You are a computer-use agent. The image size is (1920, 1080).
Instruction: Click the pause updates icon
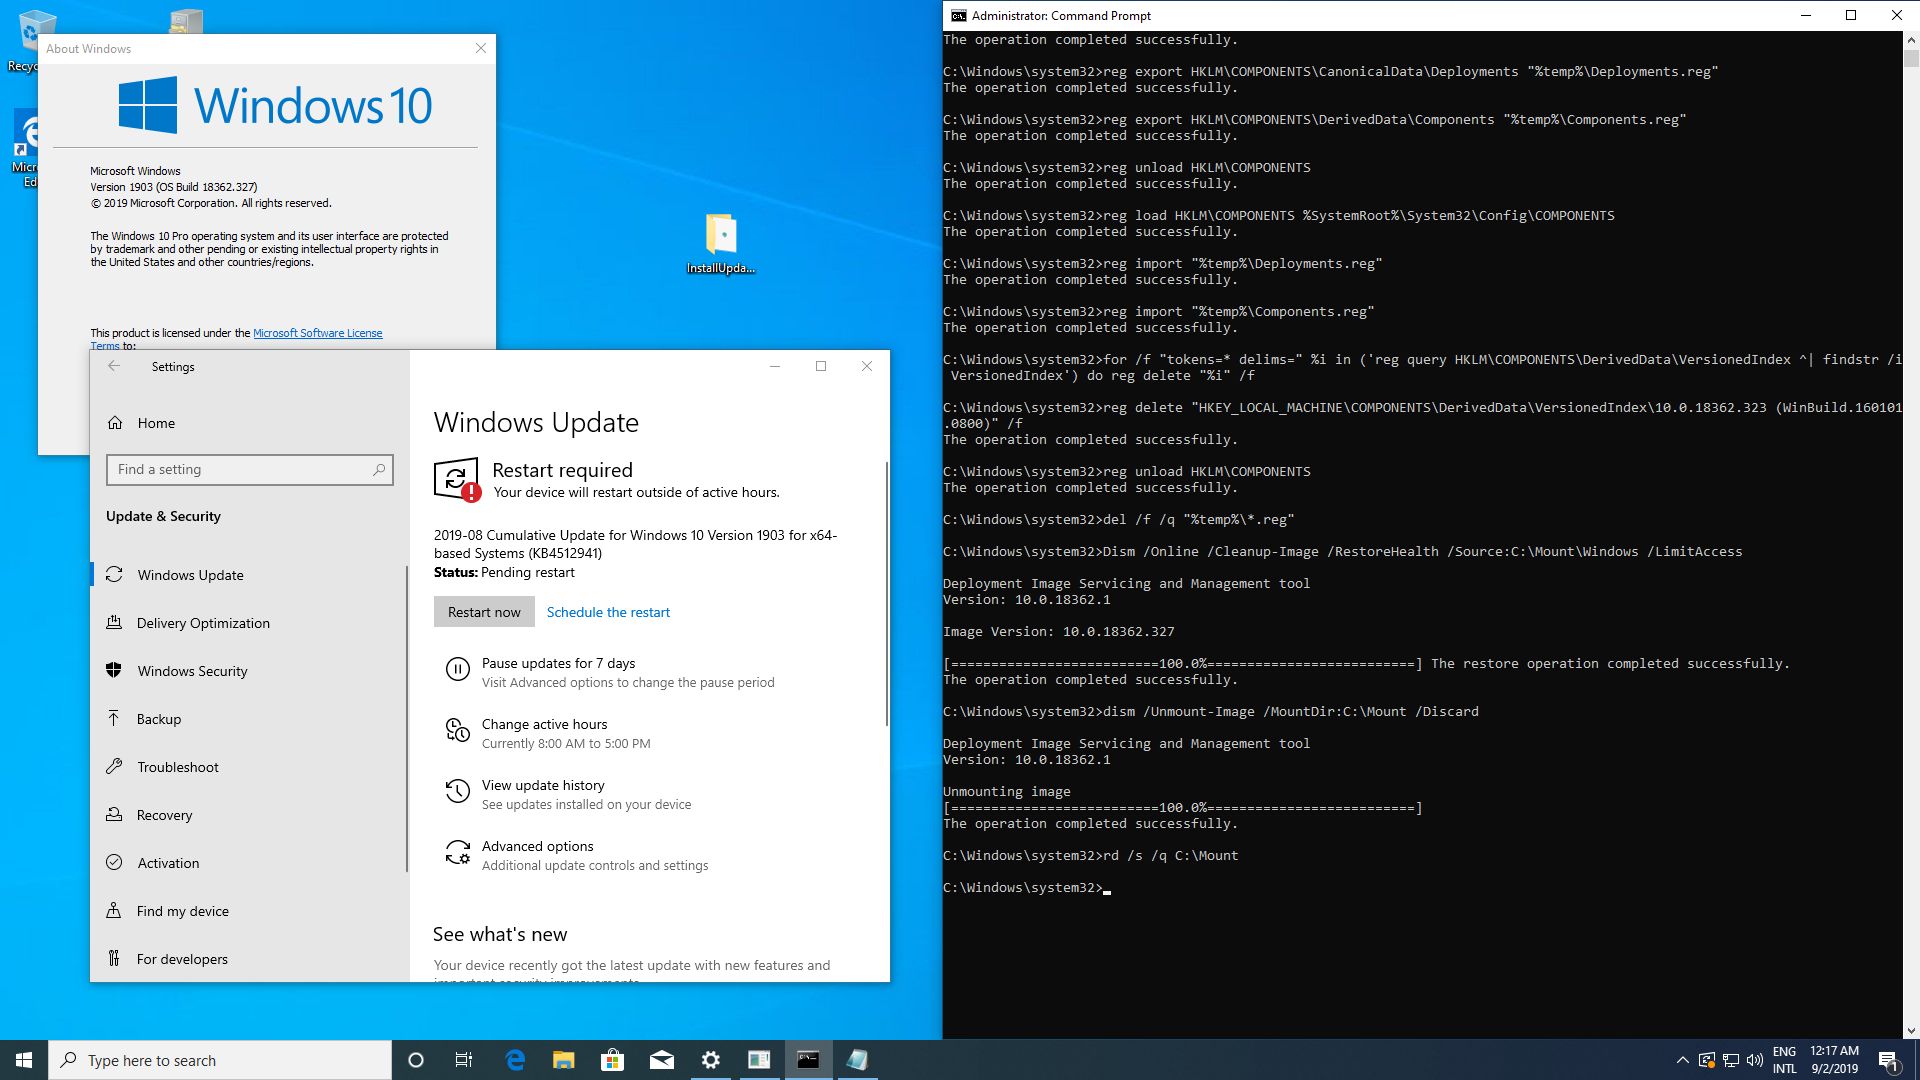(x=457, y=670)
